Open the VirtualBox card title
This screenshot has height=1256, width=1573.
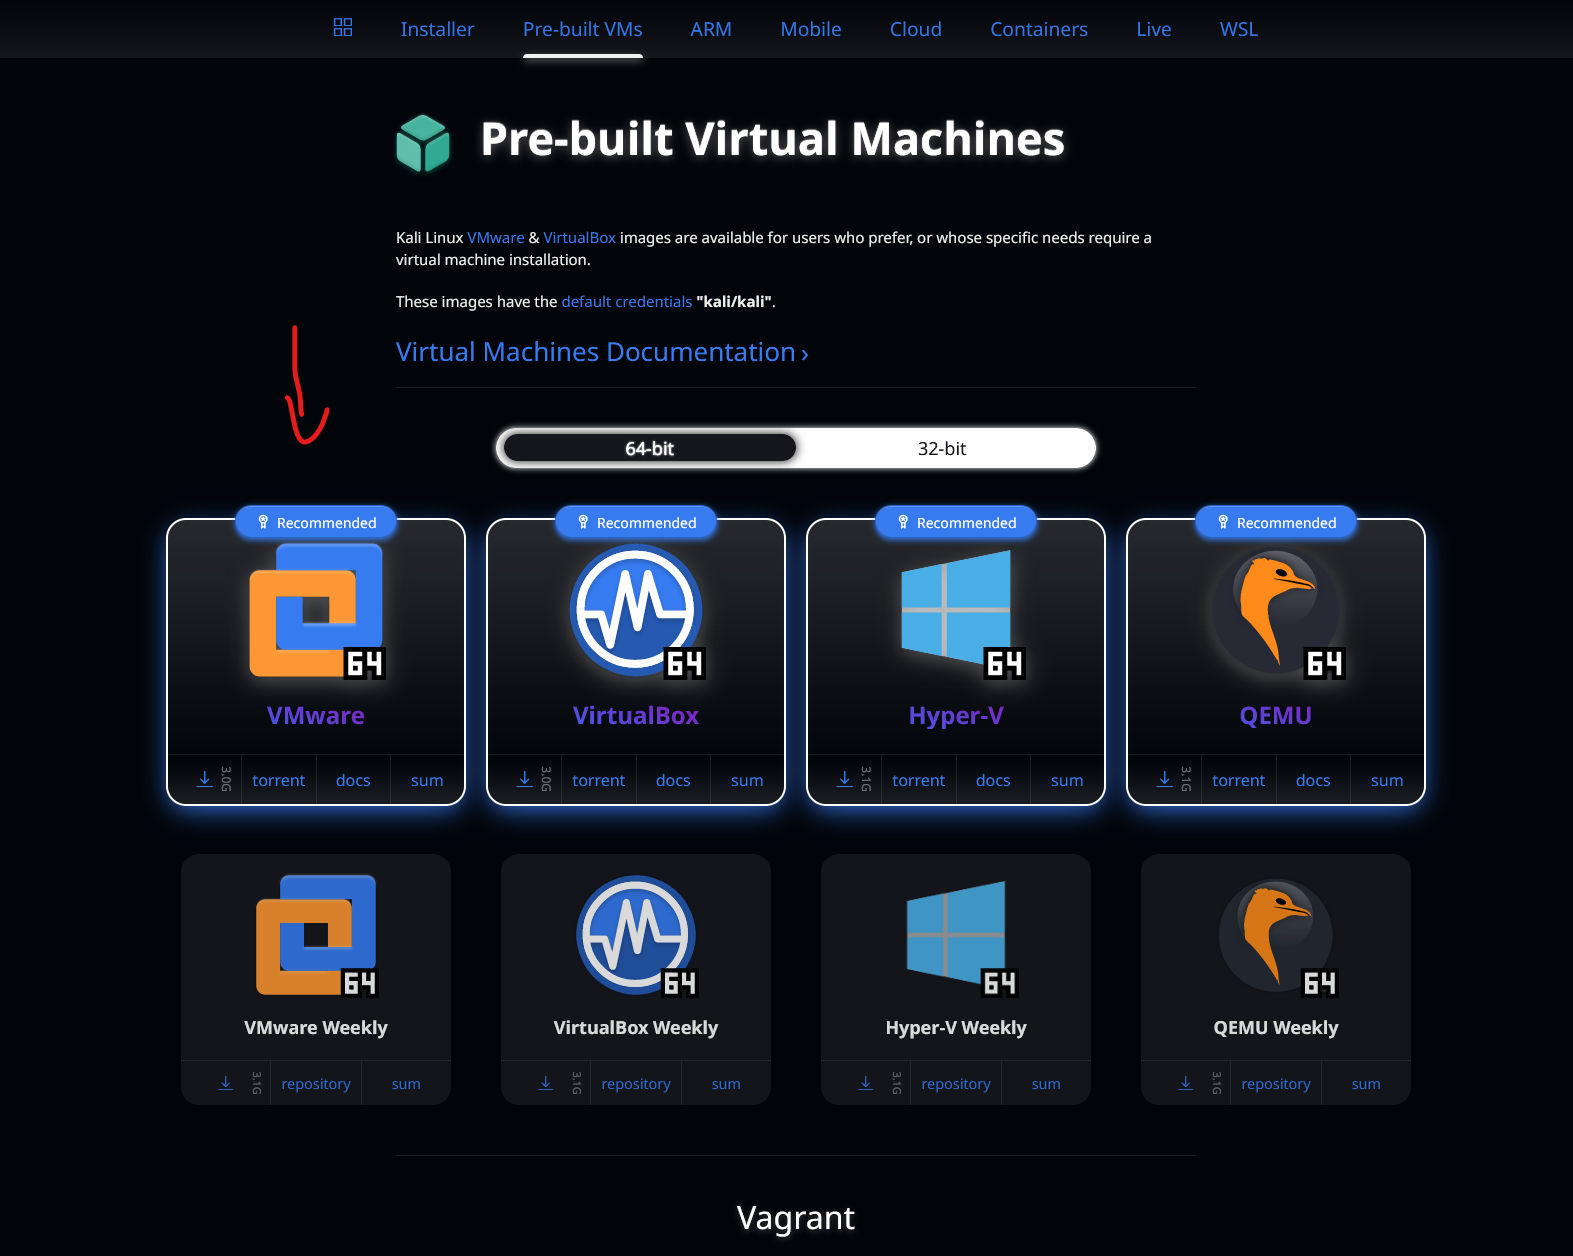pos(636,716)
